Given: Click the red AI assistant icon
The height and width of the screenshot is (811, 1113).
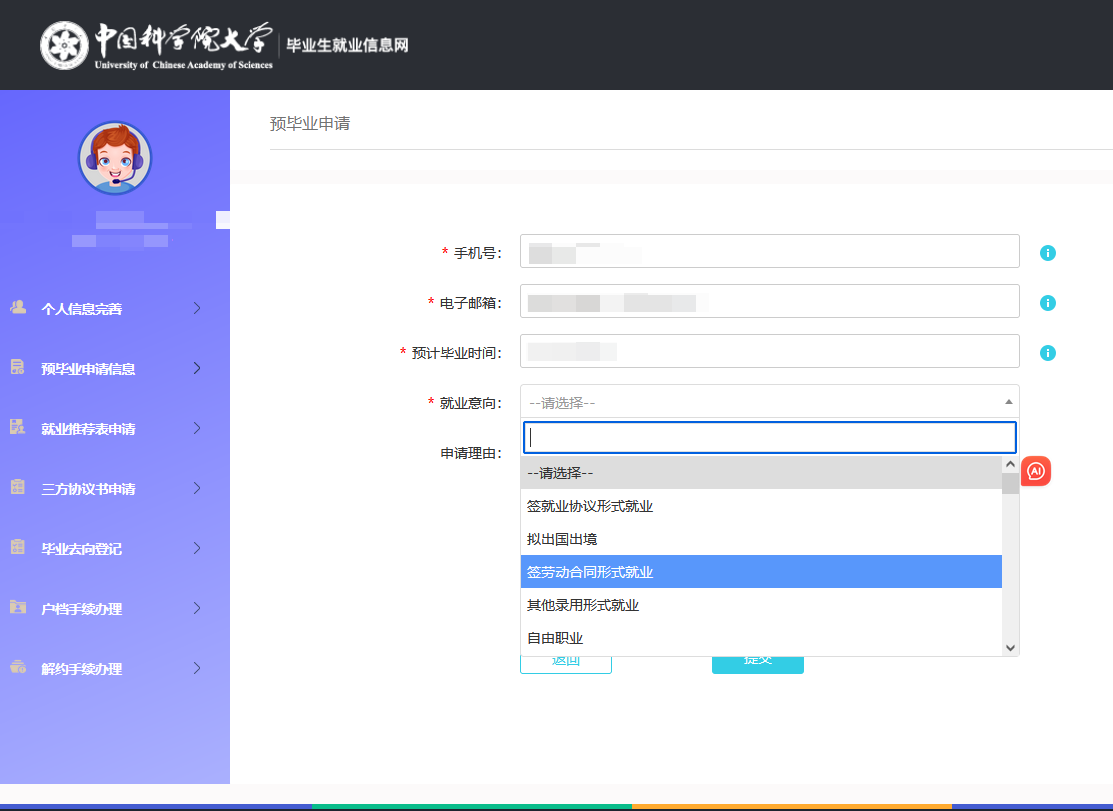Looking at the screenshot, I should click(x=1036, y=471).
